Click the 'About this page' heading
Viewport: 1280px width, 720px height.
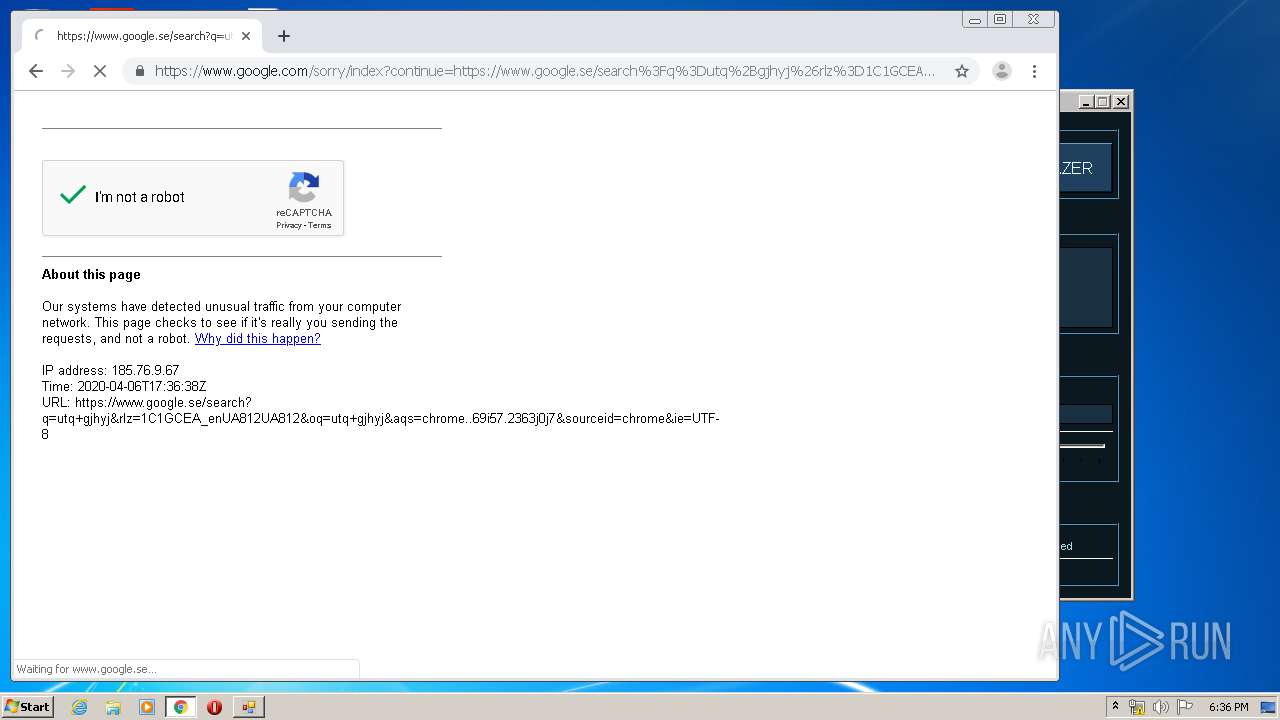pos(91,274)
